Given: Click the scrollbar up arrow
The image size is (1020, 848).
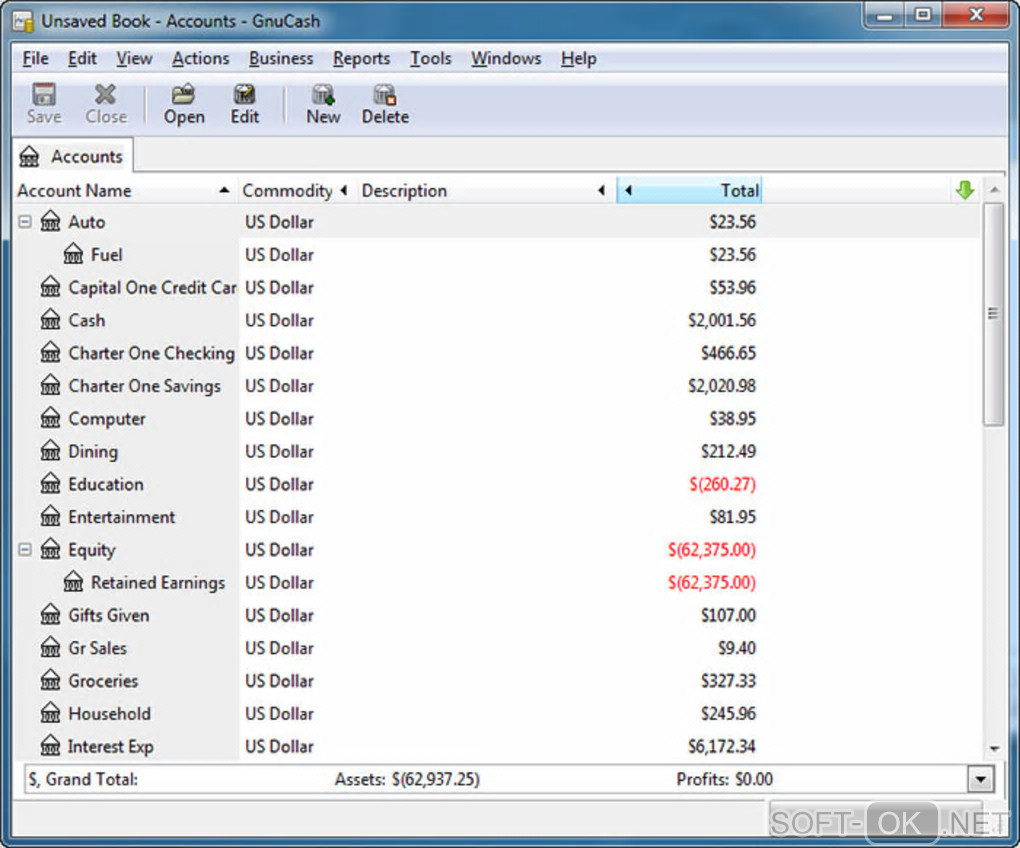Looking at the screenshot, I should 993,190.
